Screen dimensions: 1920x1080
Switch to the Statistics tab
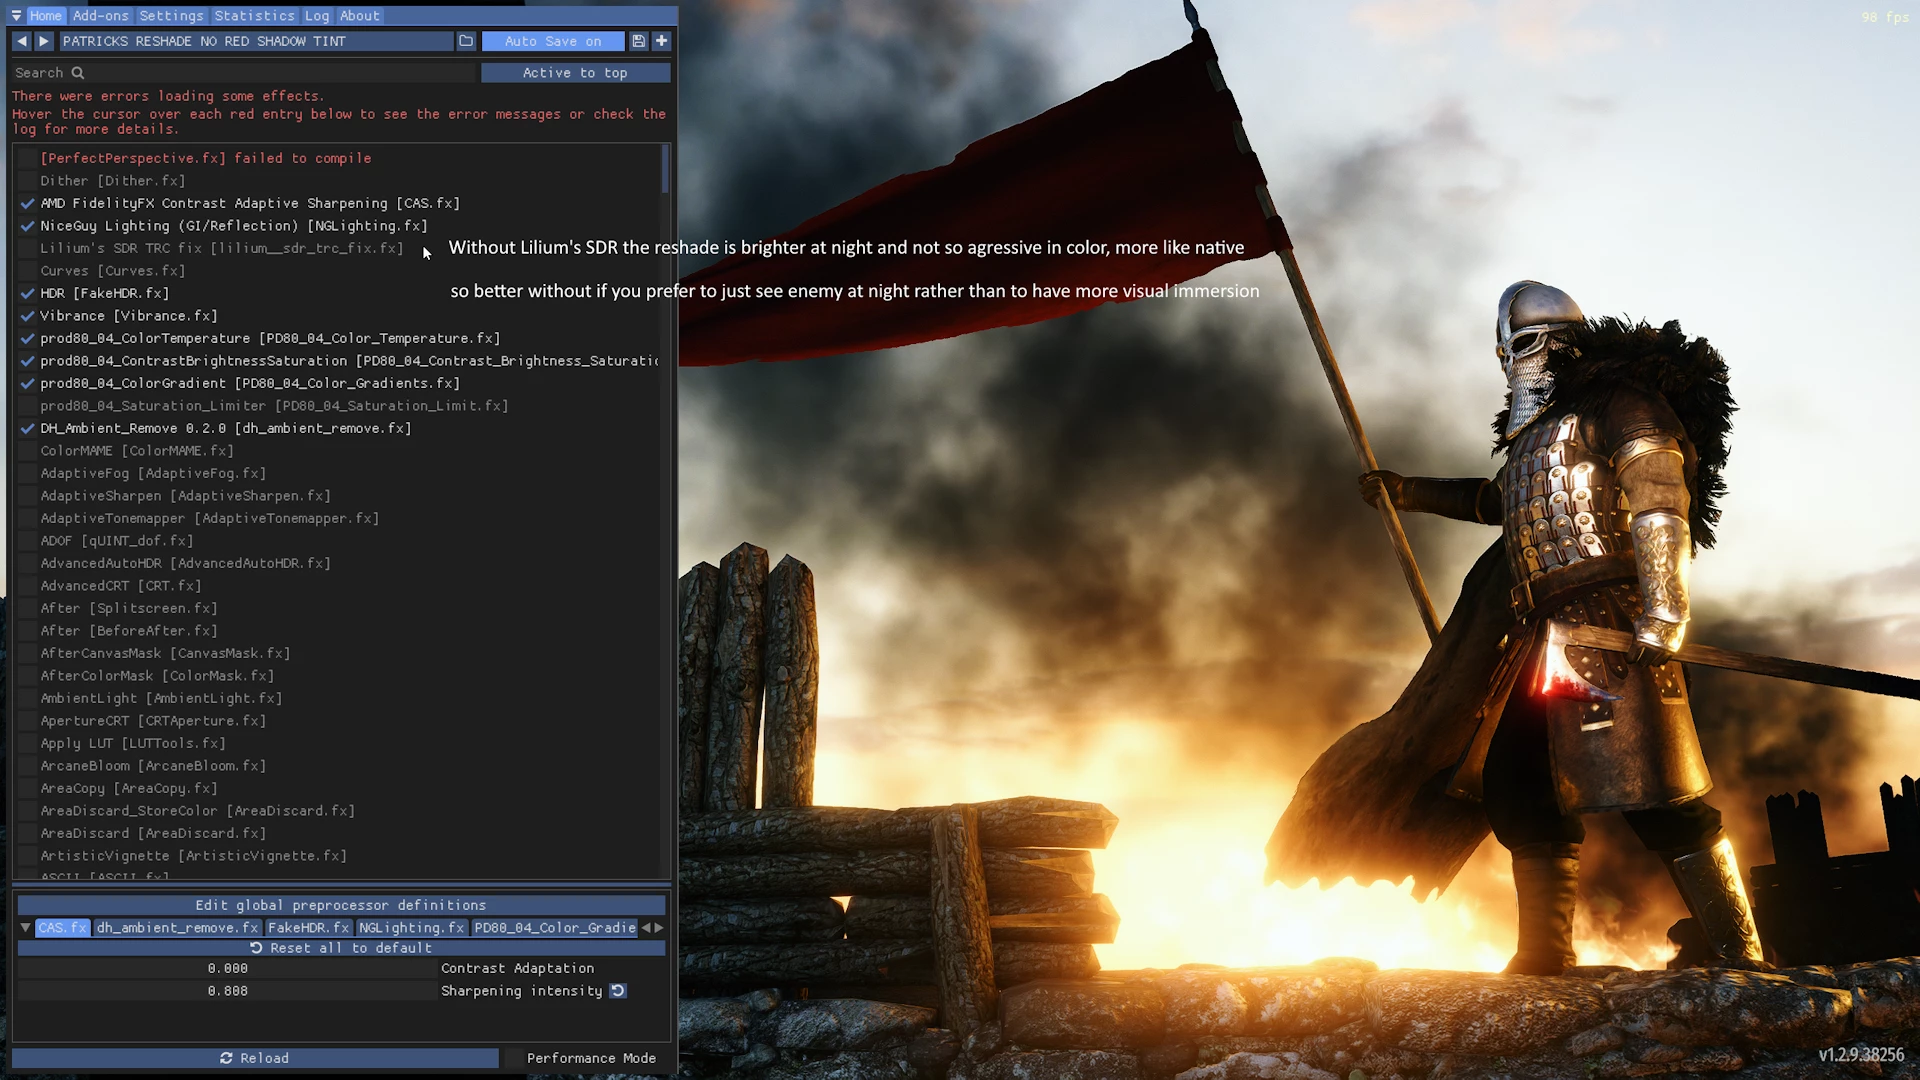[255, 16]
